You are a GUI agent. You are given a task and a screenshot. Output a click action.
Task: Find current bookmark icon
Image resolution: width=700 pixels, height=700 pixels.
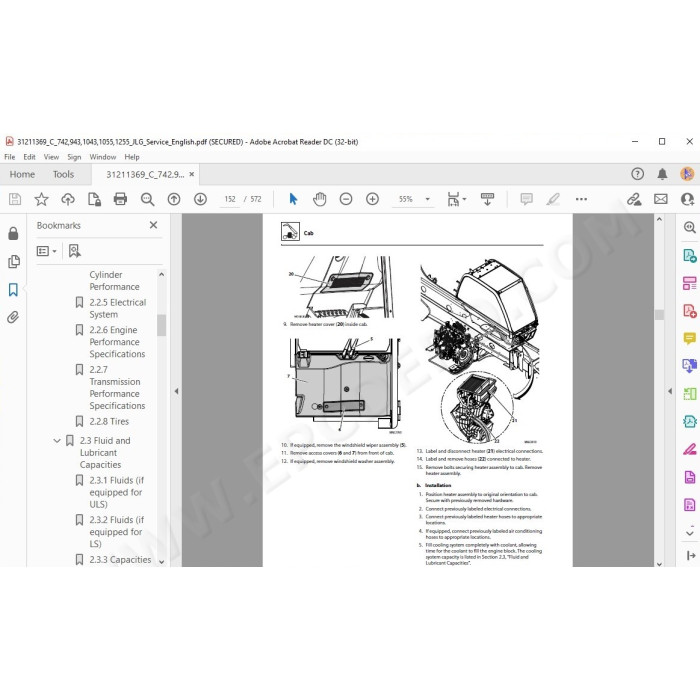pos(75,251)
